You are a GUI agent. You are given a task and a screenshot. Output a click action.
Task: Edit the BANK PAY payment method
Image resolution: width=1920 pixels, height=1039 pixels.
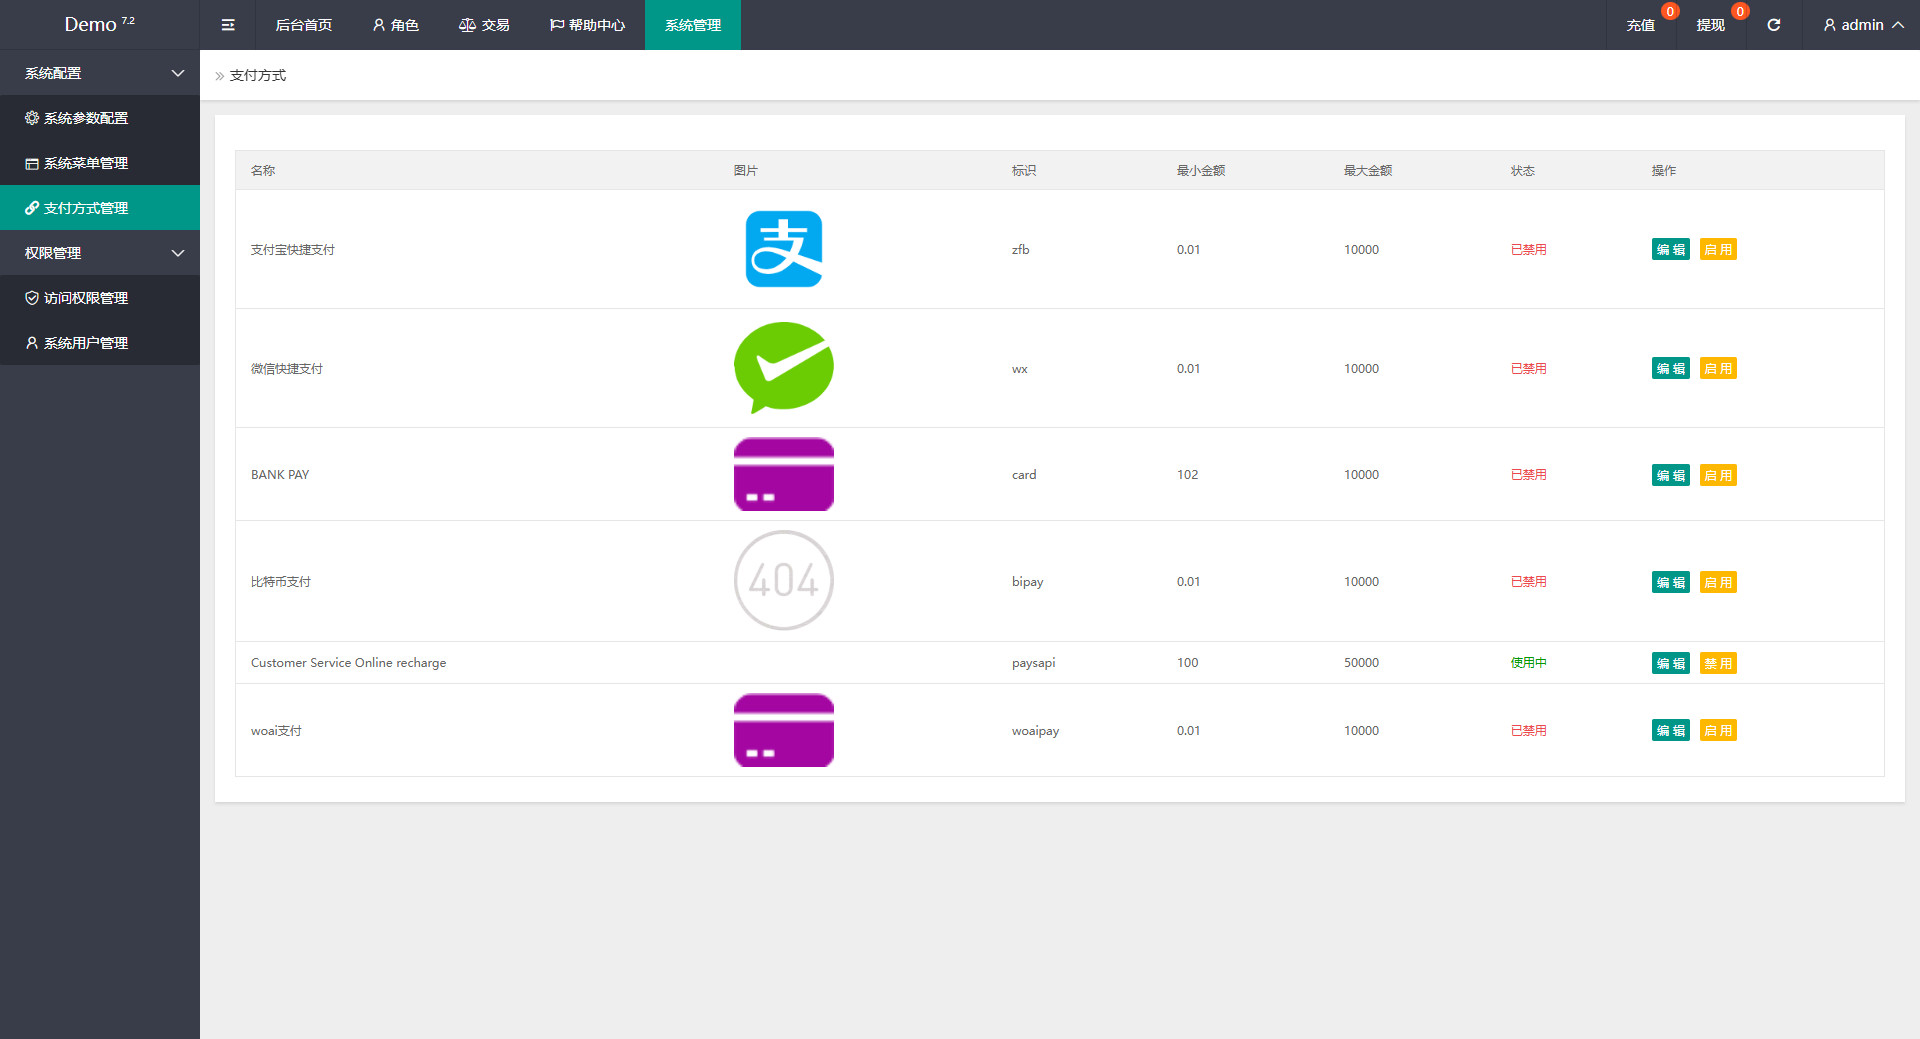pyautogui.click(x=1670, y=476)
